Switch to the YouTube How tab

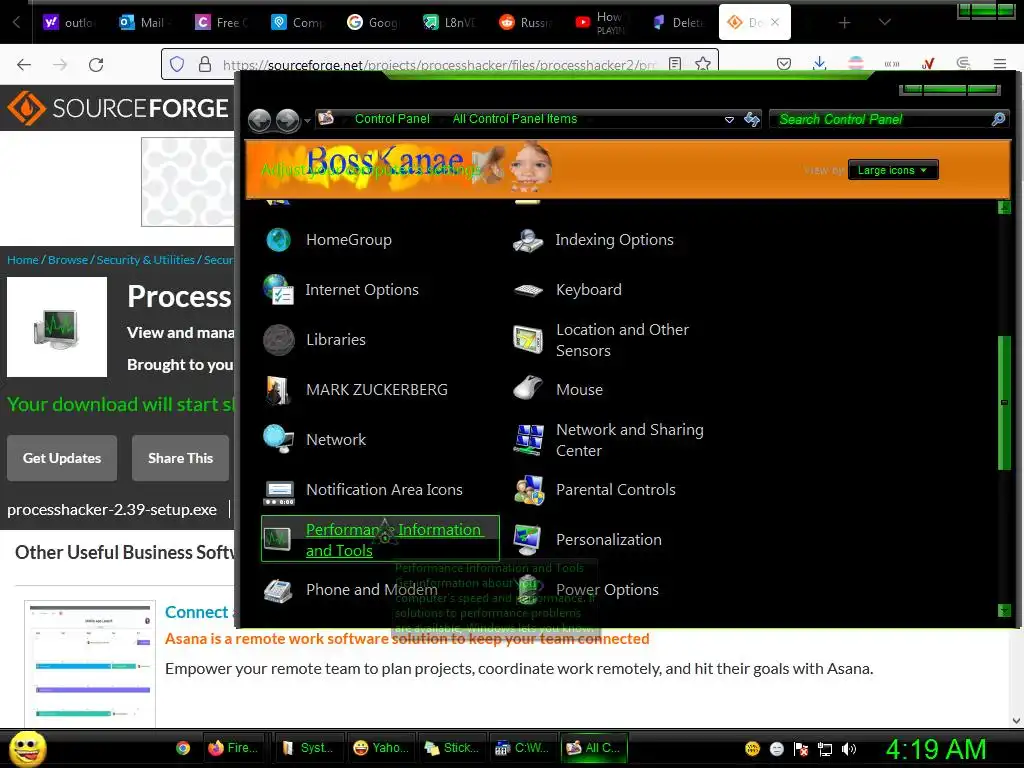[601, 22]
